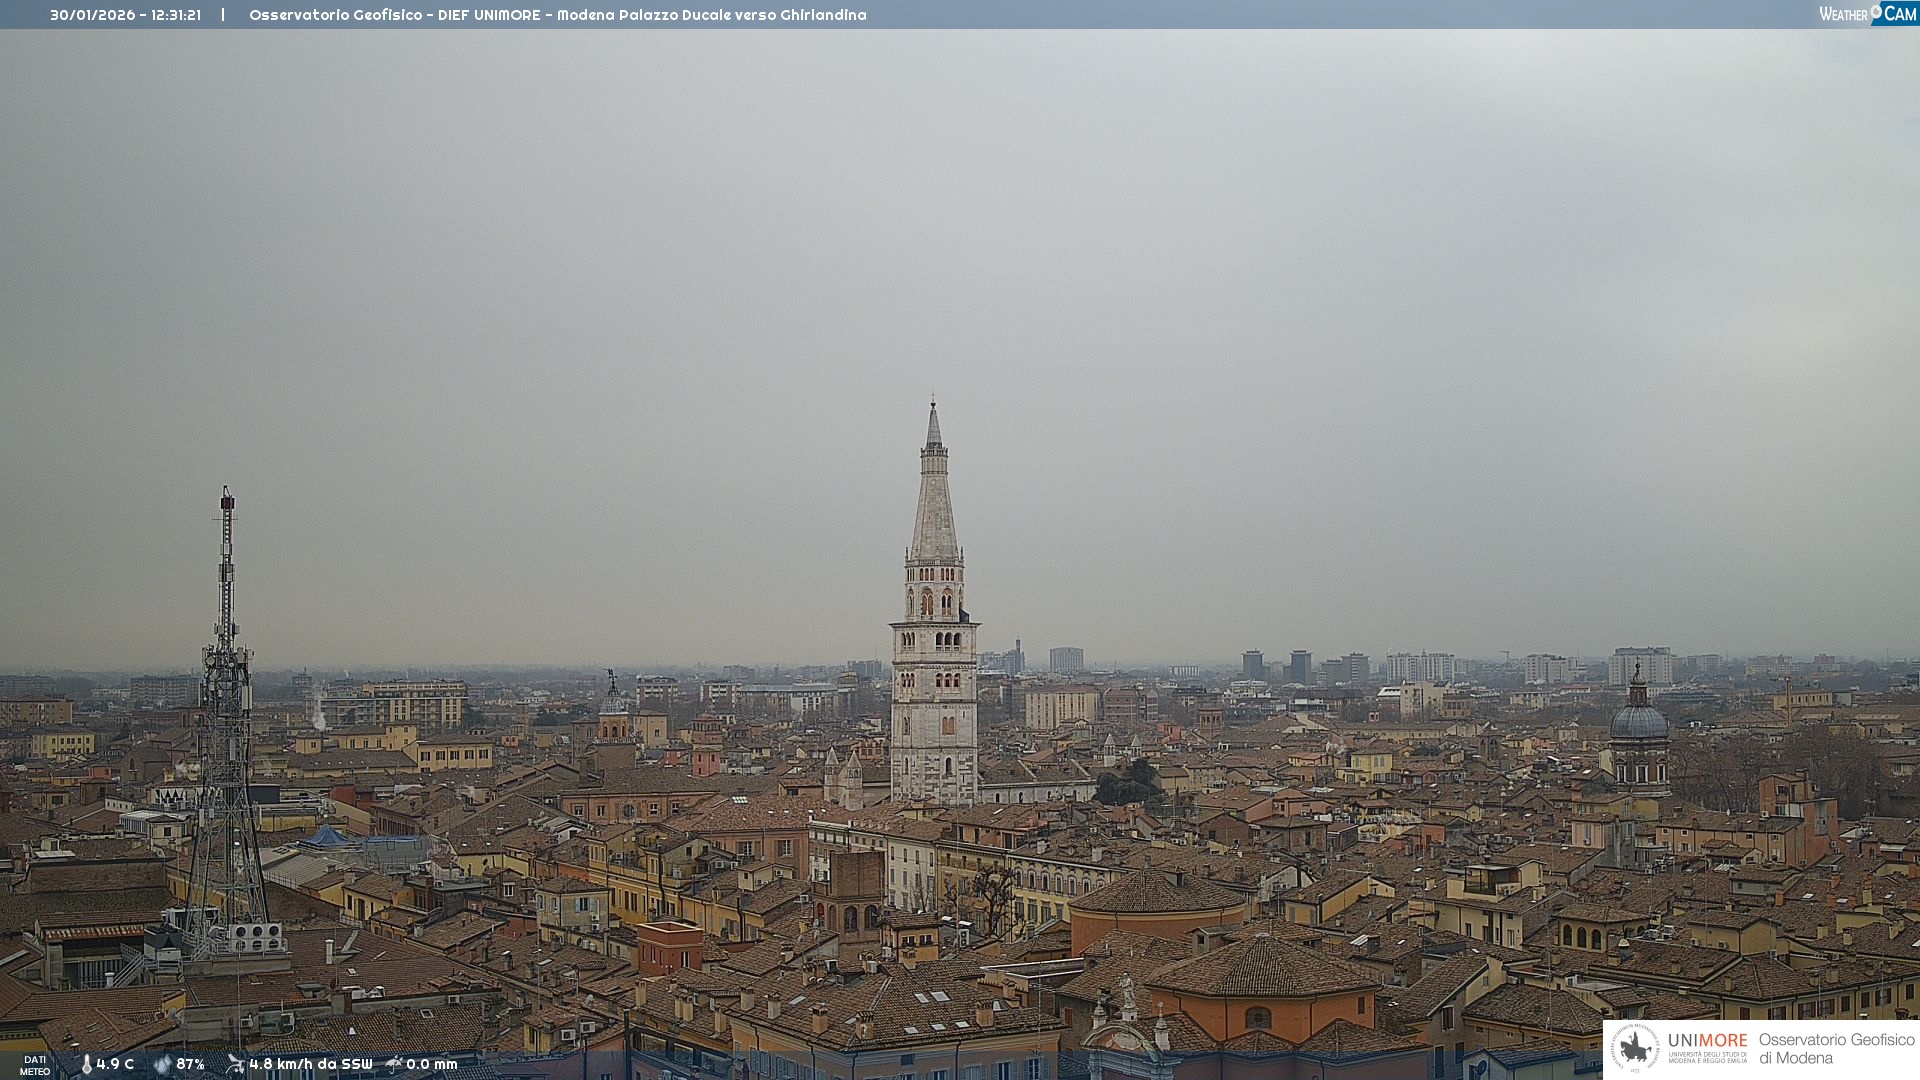Click the 4.9 C temperature reading

click(x=115, y=1064)
